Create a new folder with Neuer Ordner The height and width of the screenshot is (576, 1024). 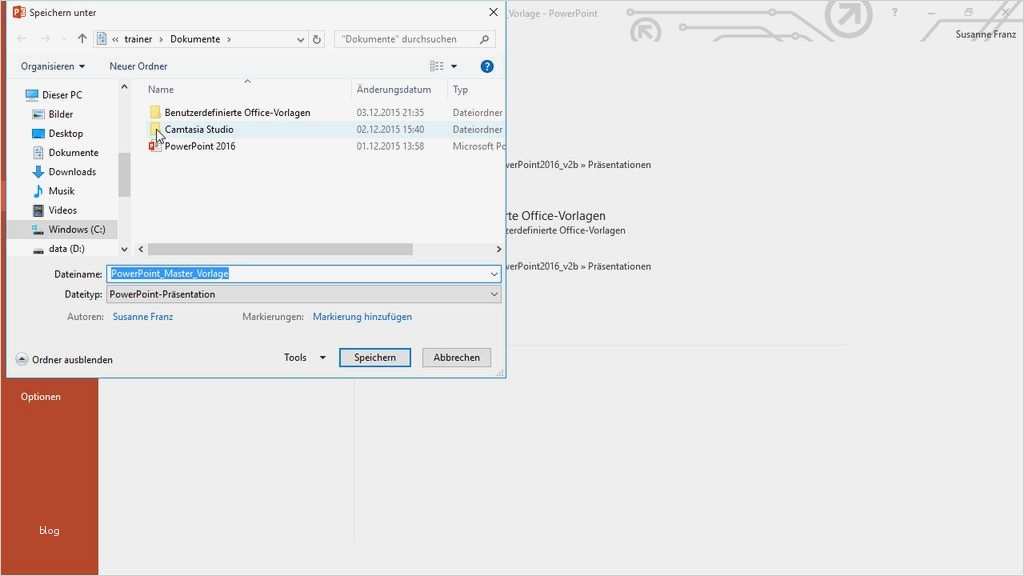click(x=138, y=66)
